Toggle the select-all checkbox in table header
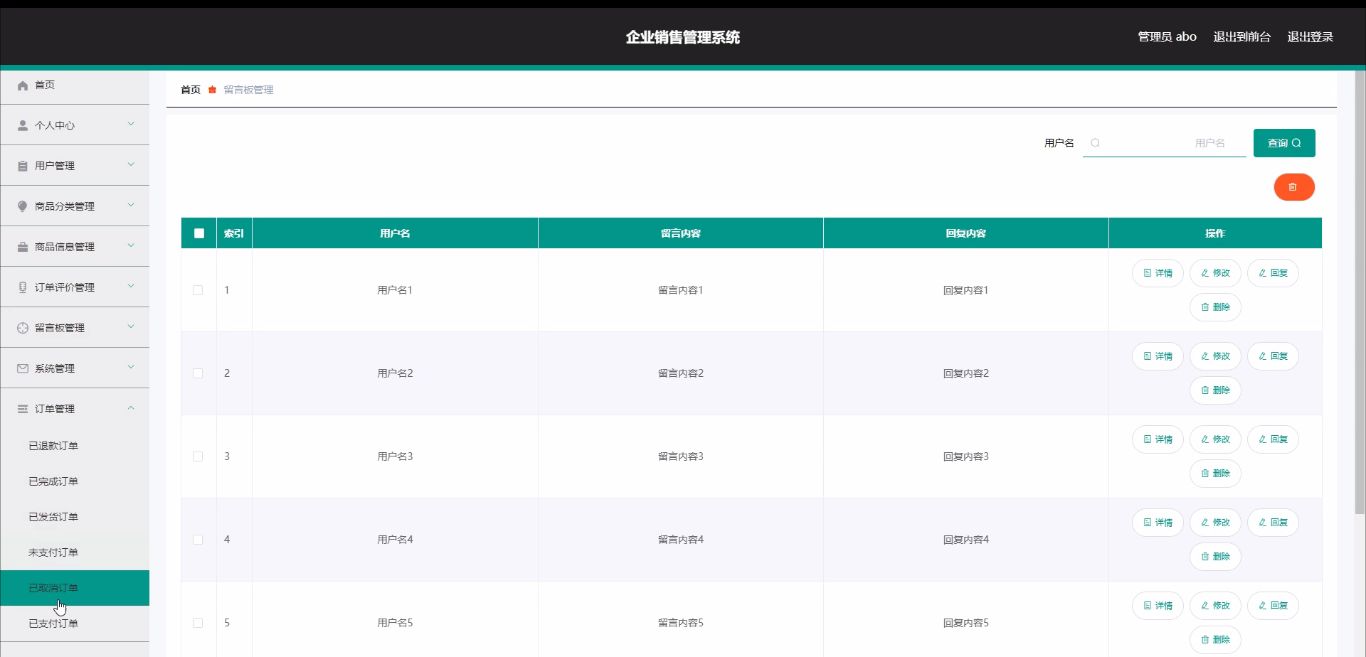The image size is (1366, 657). pos(199,233)
